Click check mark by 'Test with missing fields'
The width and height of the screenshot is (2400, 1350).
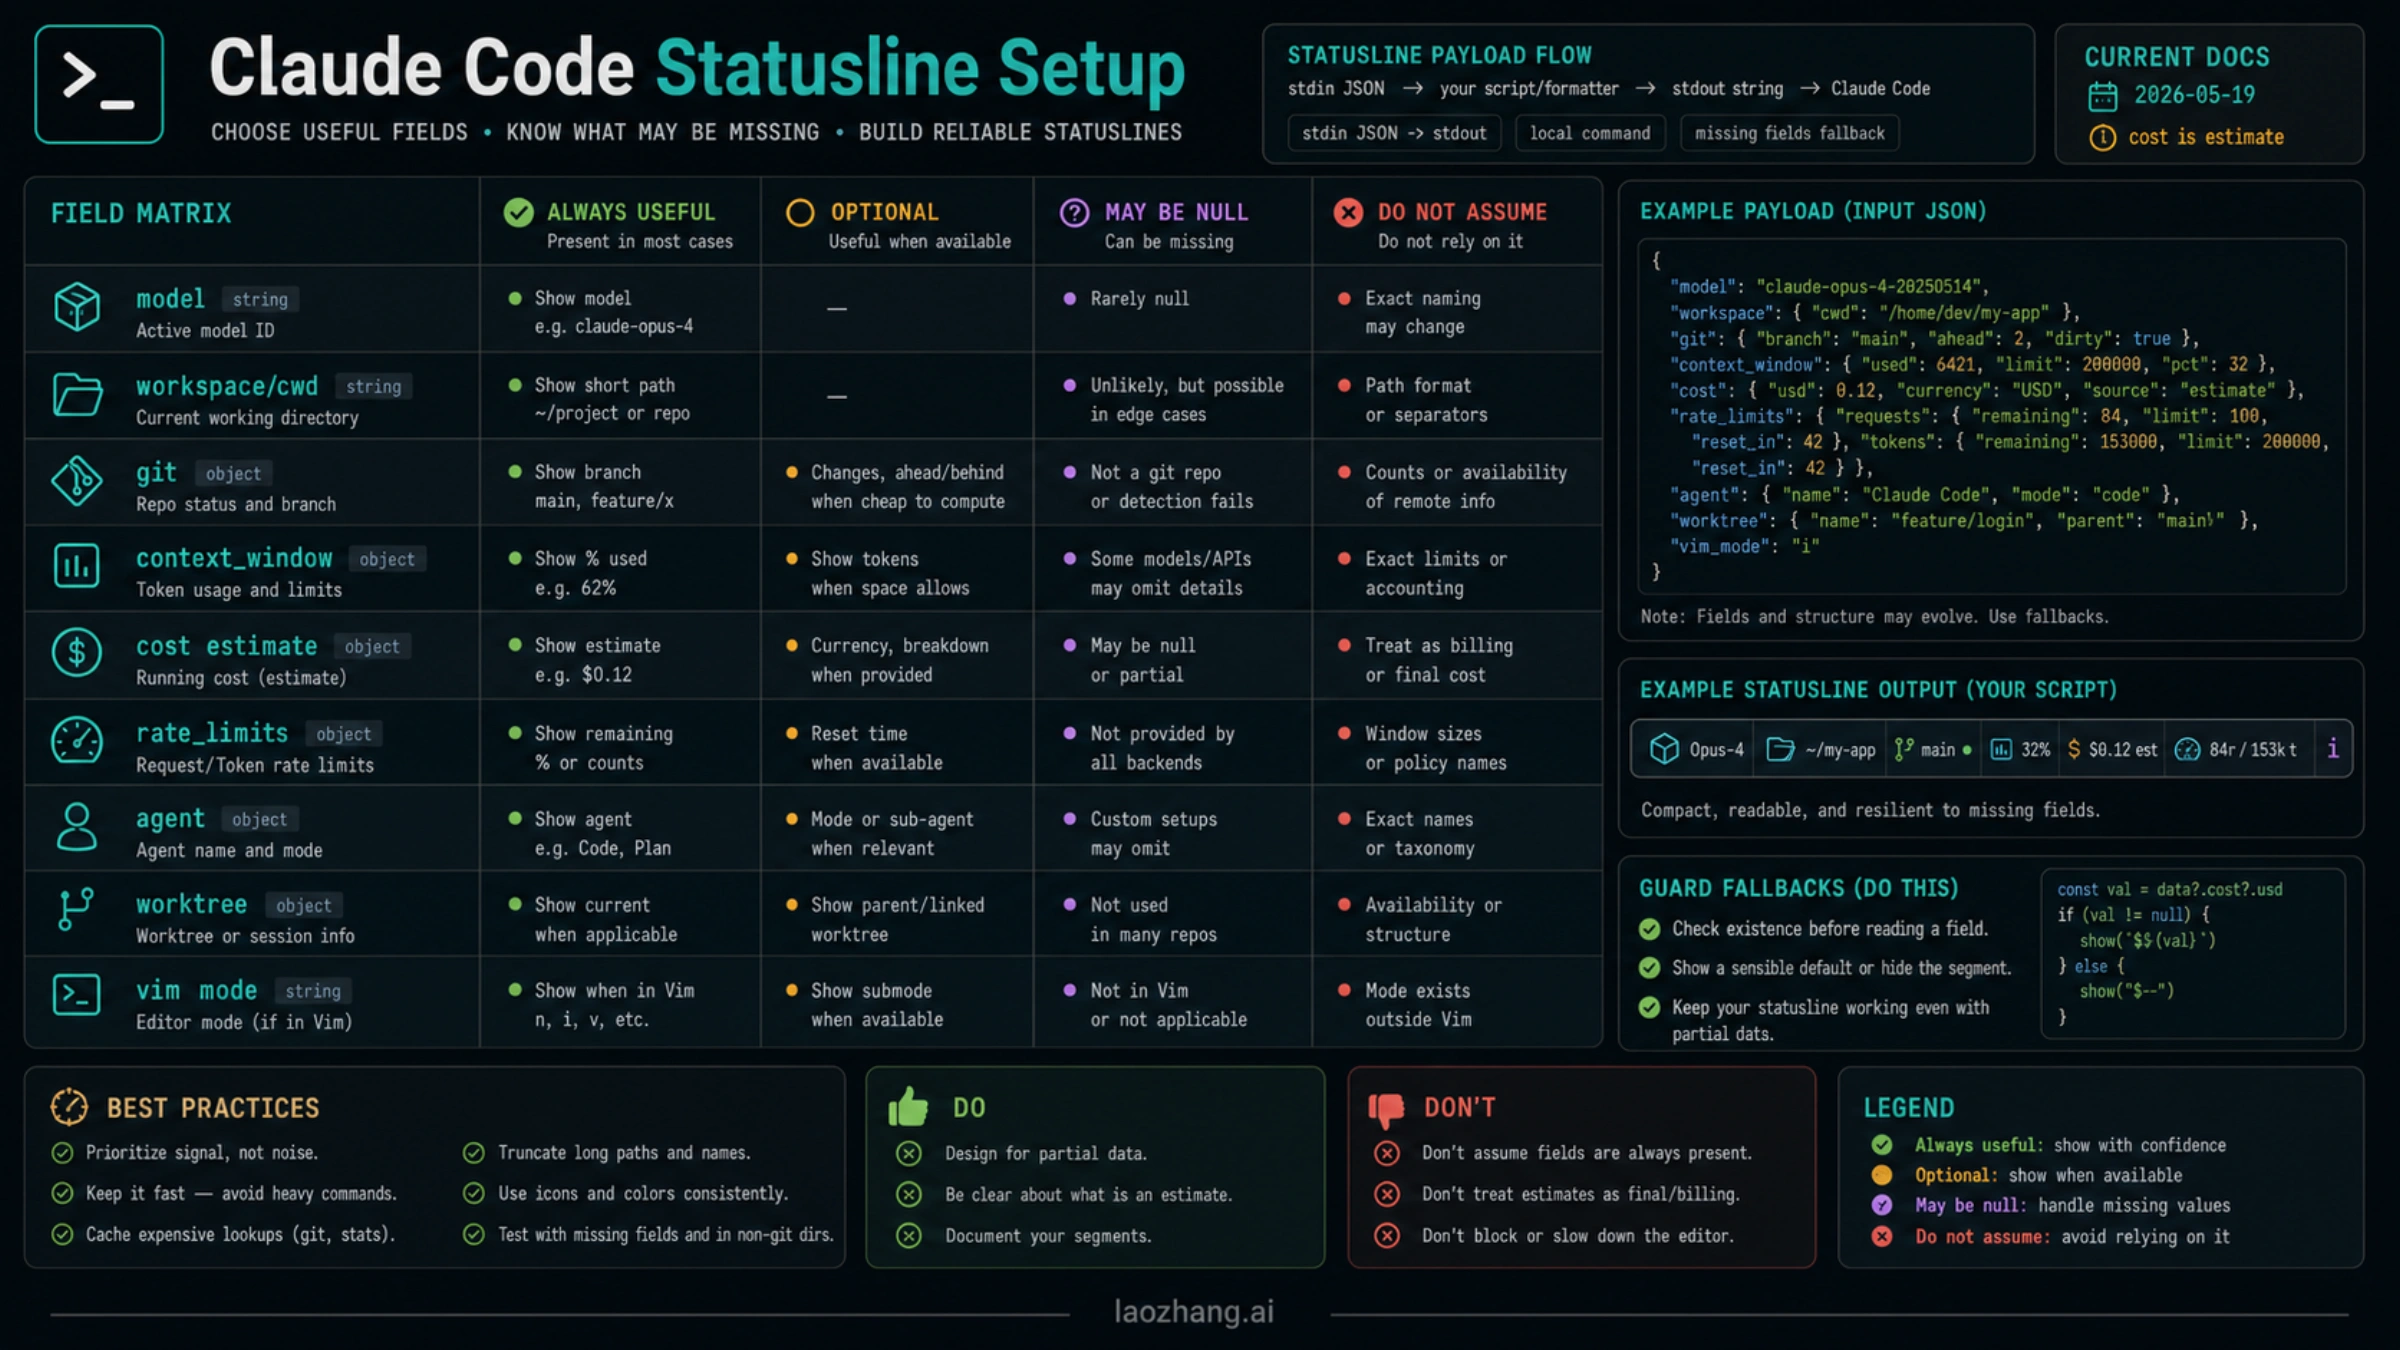(474, 1234)
